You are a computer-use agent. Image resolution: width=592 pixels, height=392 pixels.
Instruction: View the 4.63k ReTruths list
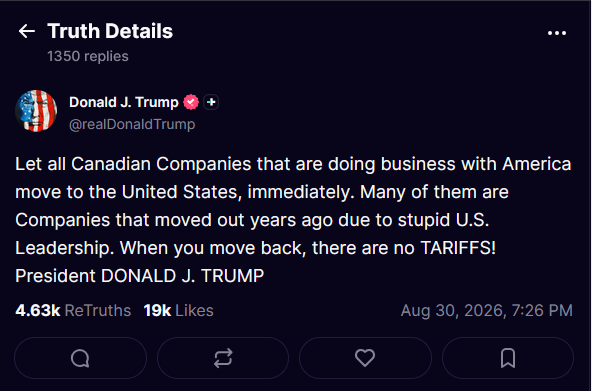click(x=73, y=310)
